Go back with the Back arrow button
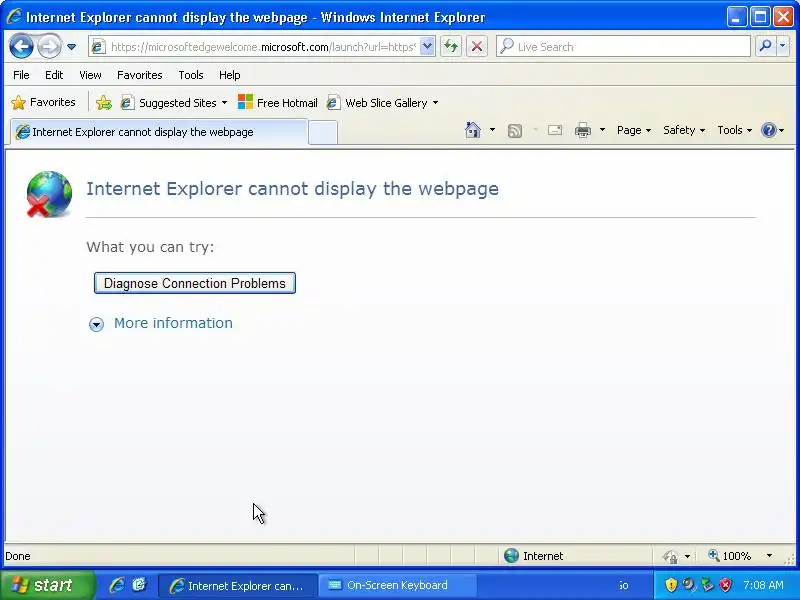Viewport: 800px width, 600px height. coord(21,47)
